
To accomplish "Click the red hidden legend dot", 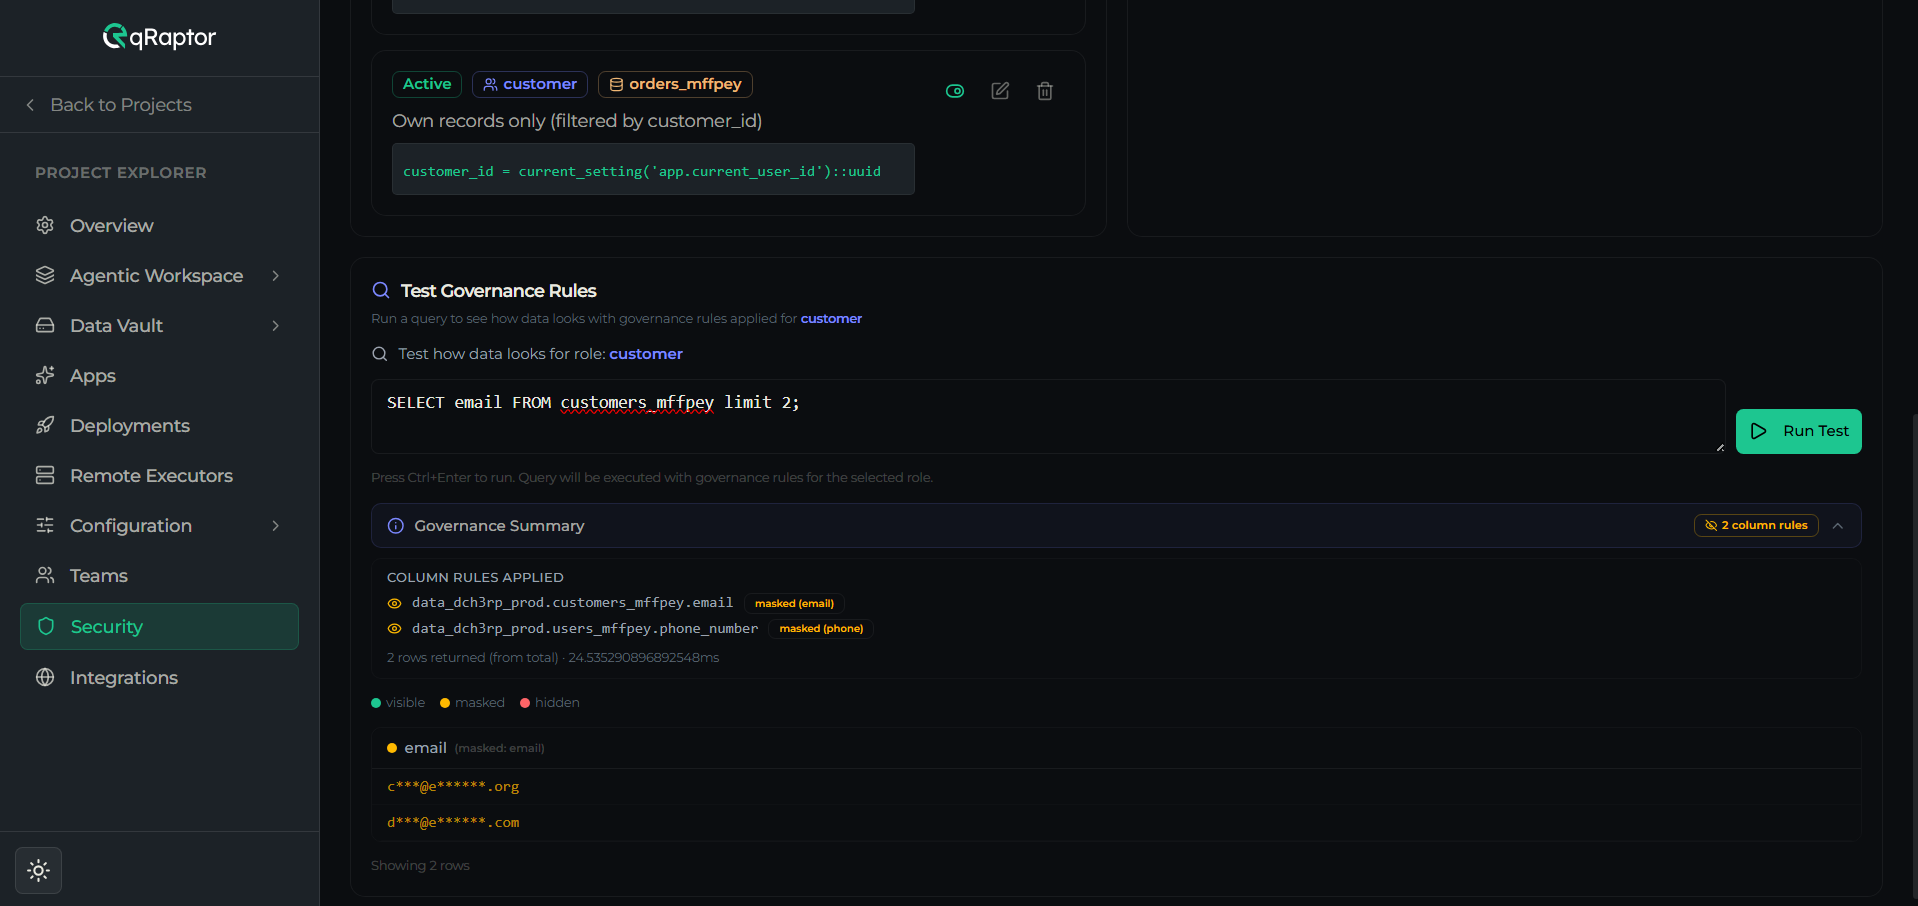I will [x=525, y=703].
